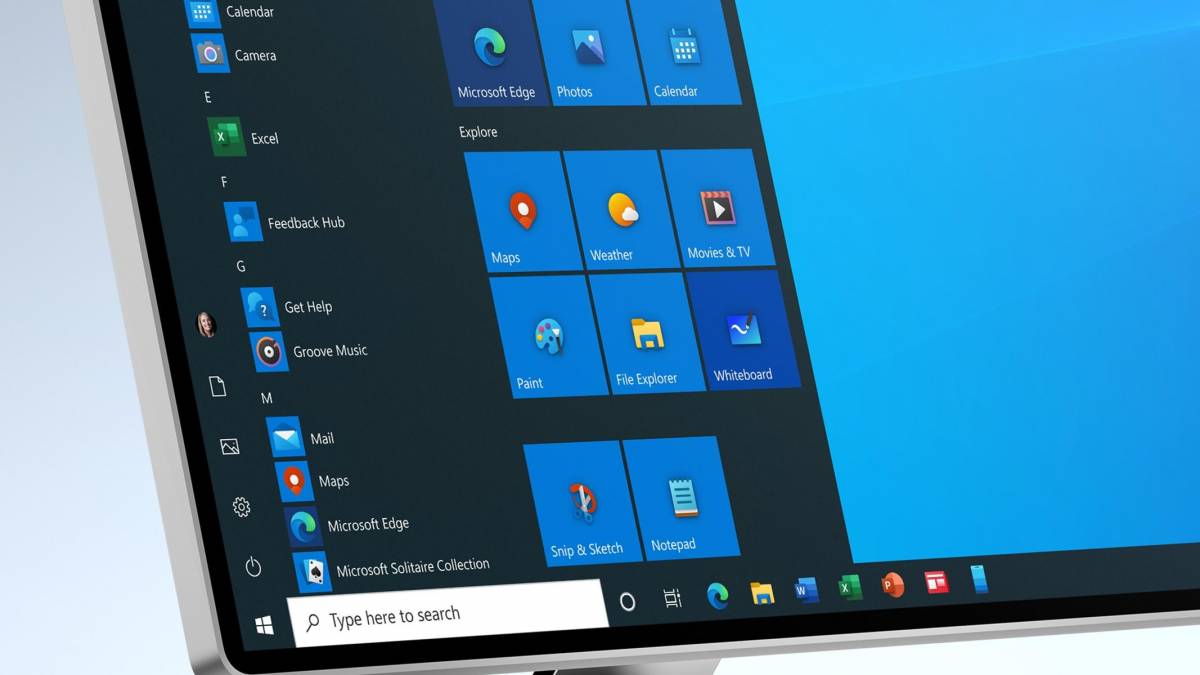Open Task View on the taskbar
Screen dimensions: 1200x675
[673, 598]
